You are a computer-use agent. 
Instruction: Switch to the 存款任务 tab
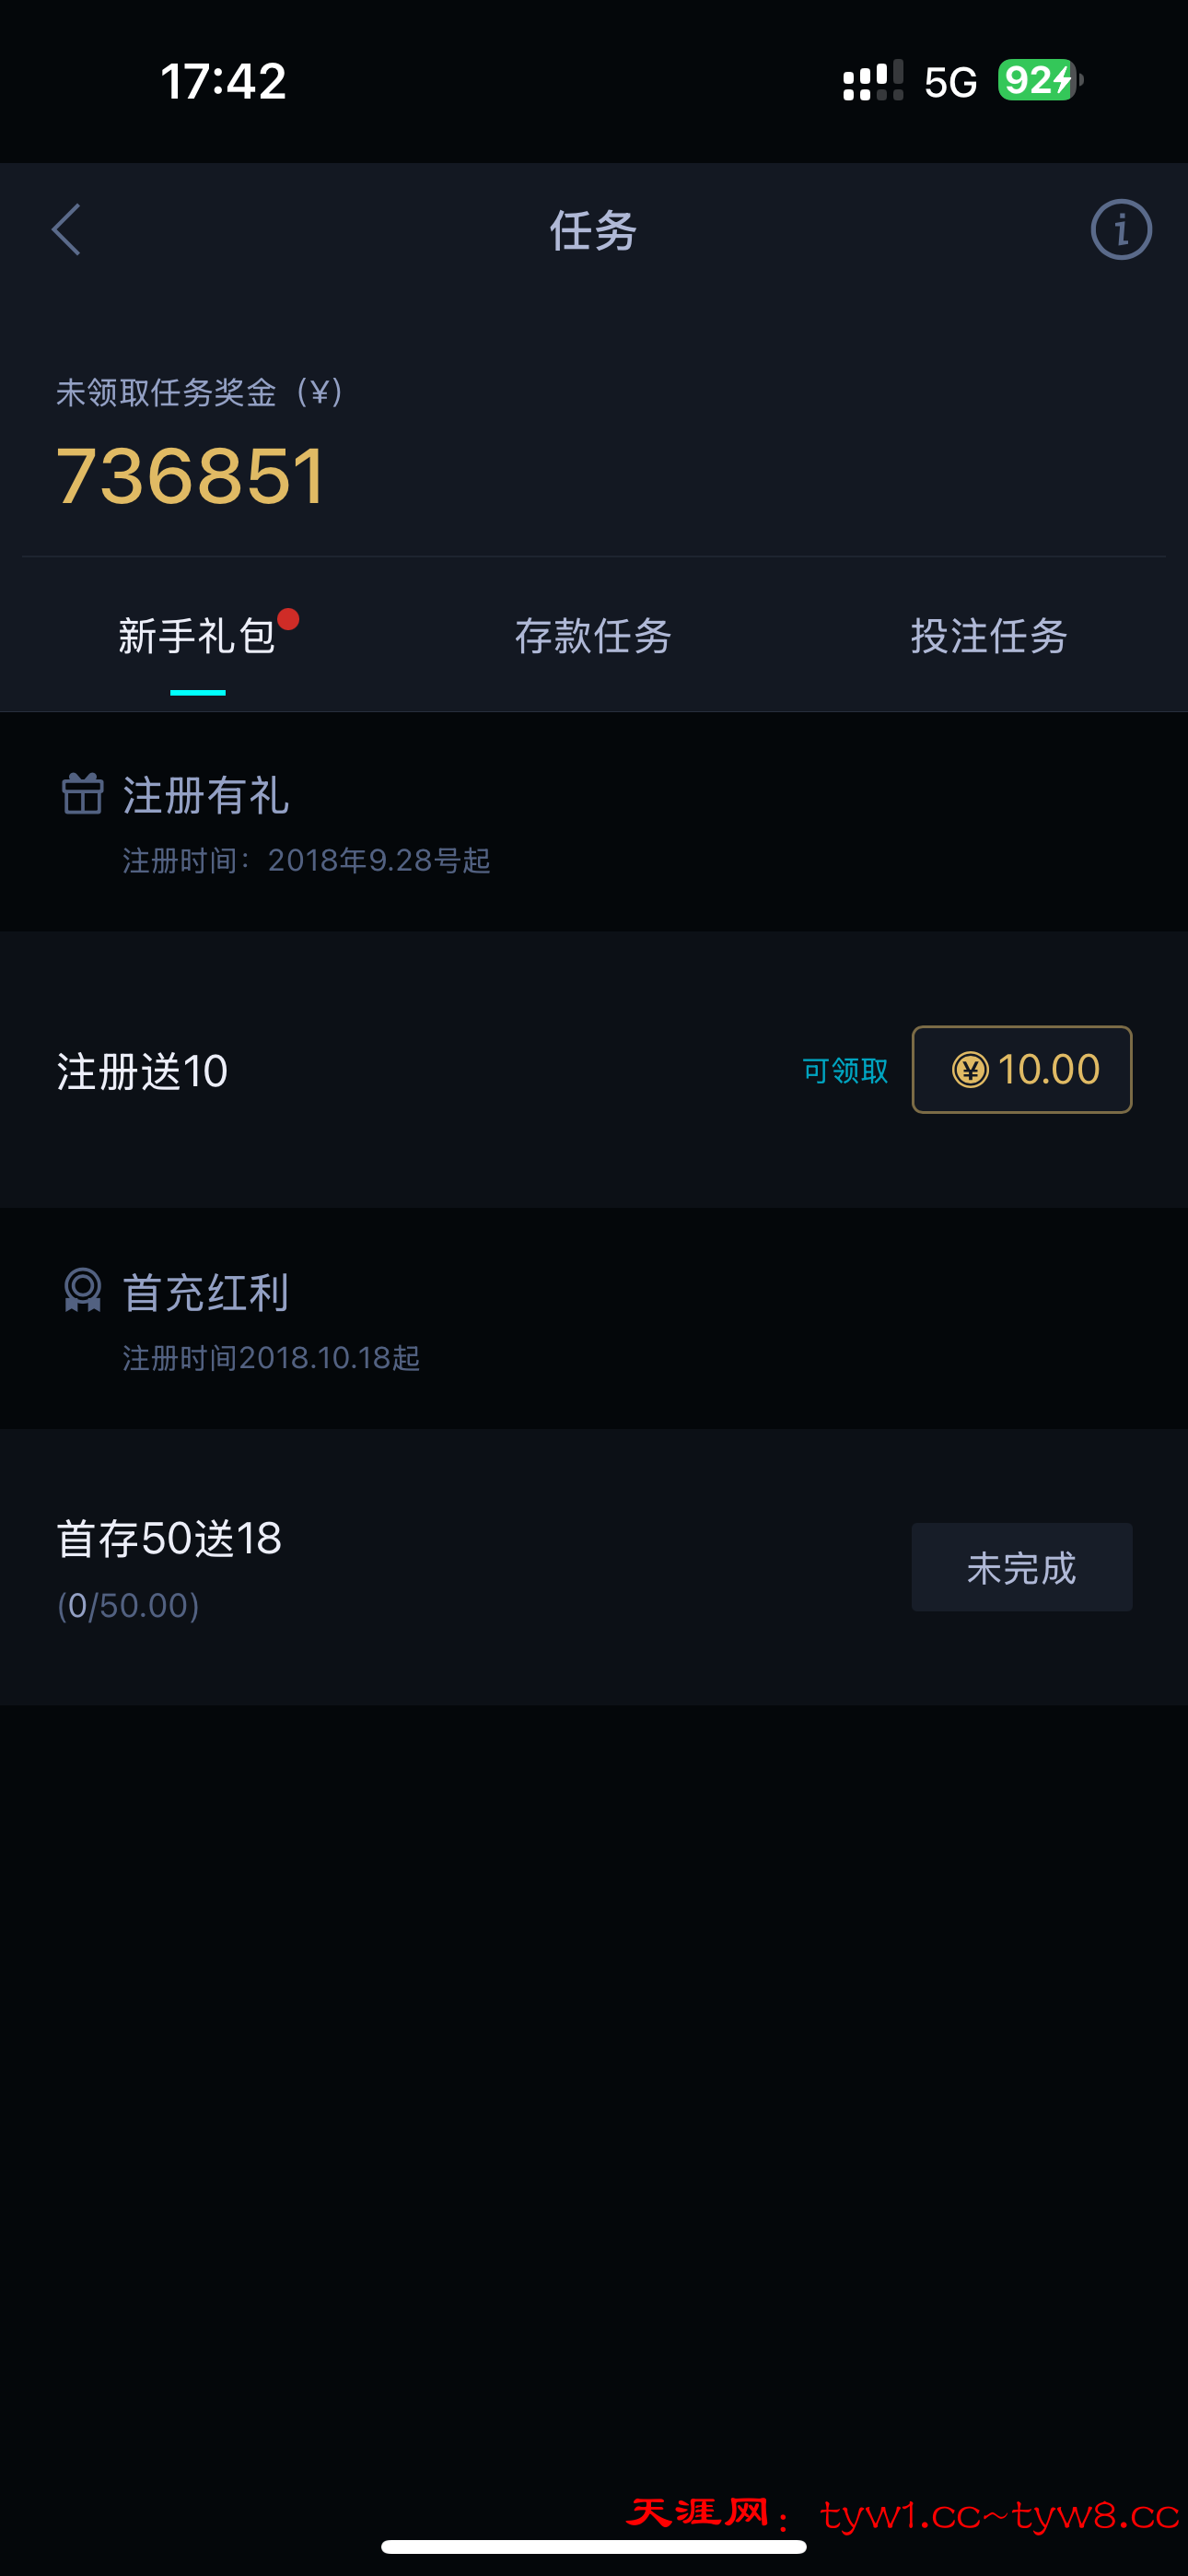click(593, 637)
